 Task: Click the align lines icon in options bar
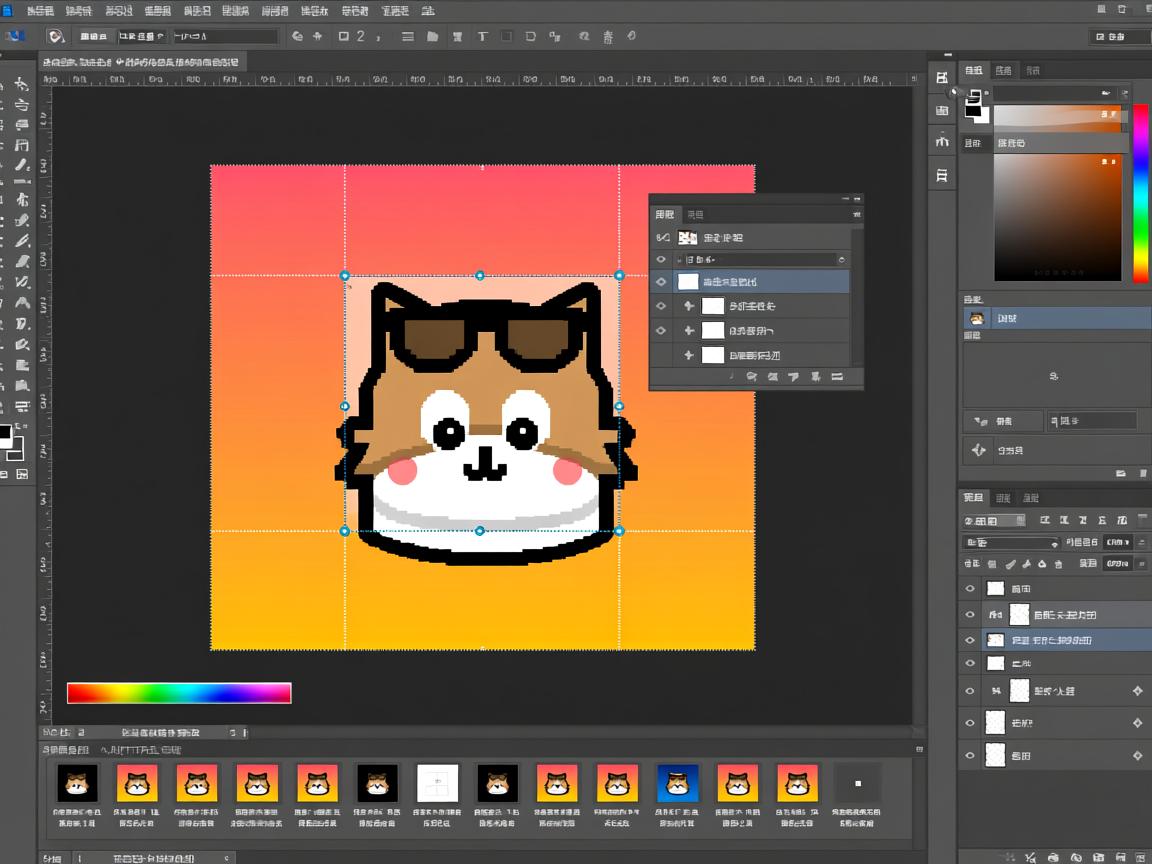tap(407, 37)
